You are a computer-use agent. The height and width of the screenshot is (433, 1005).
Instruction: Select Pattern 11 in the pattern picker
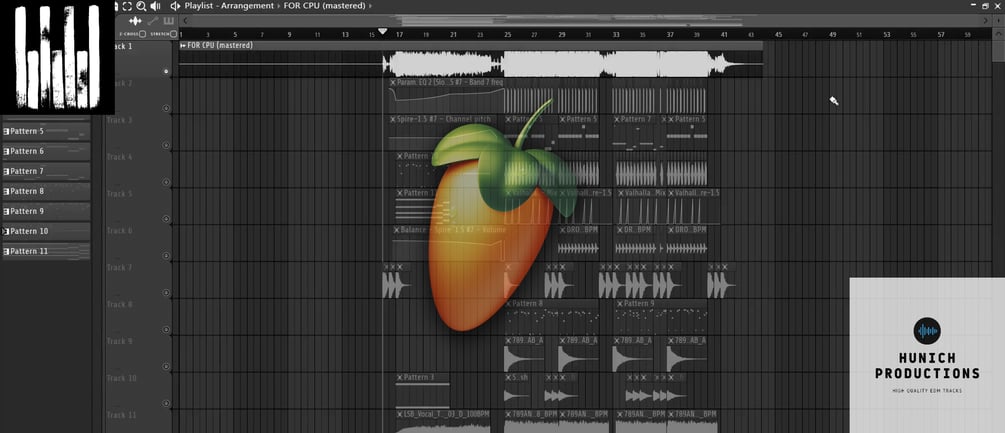point(46,251)
